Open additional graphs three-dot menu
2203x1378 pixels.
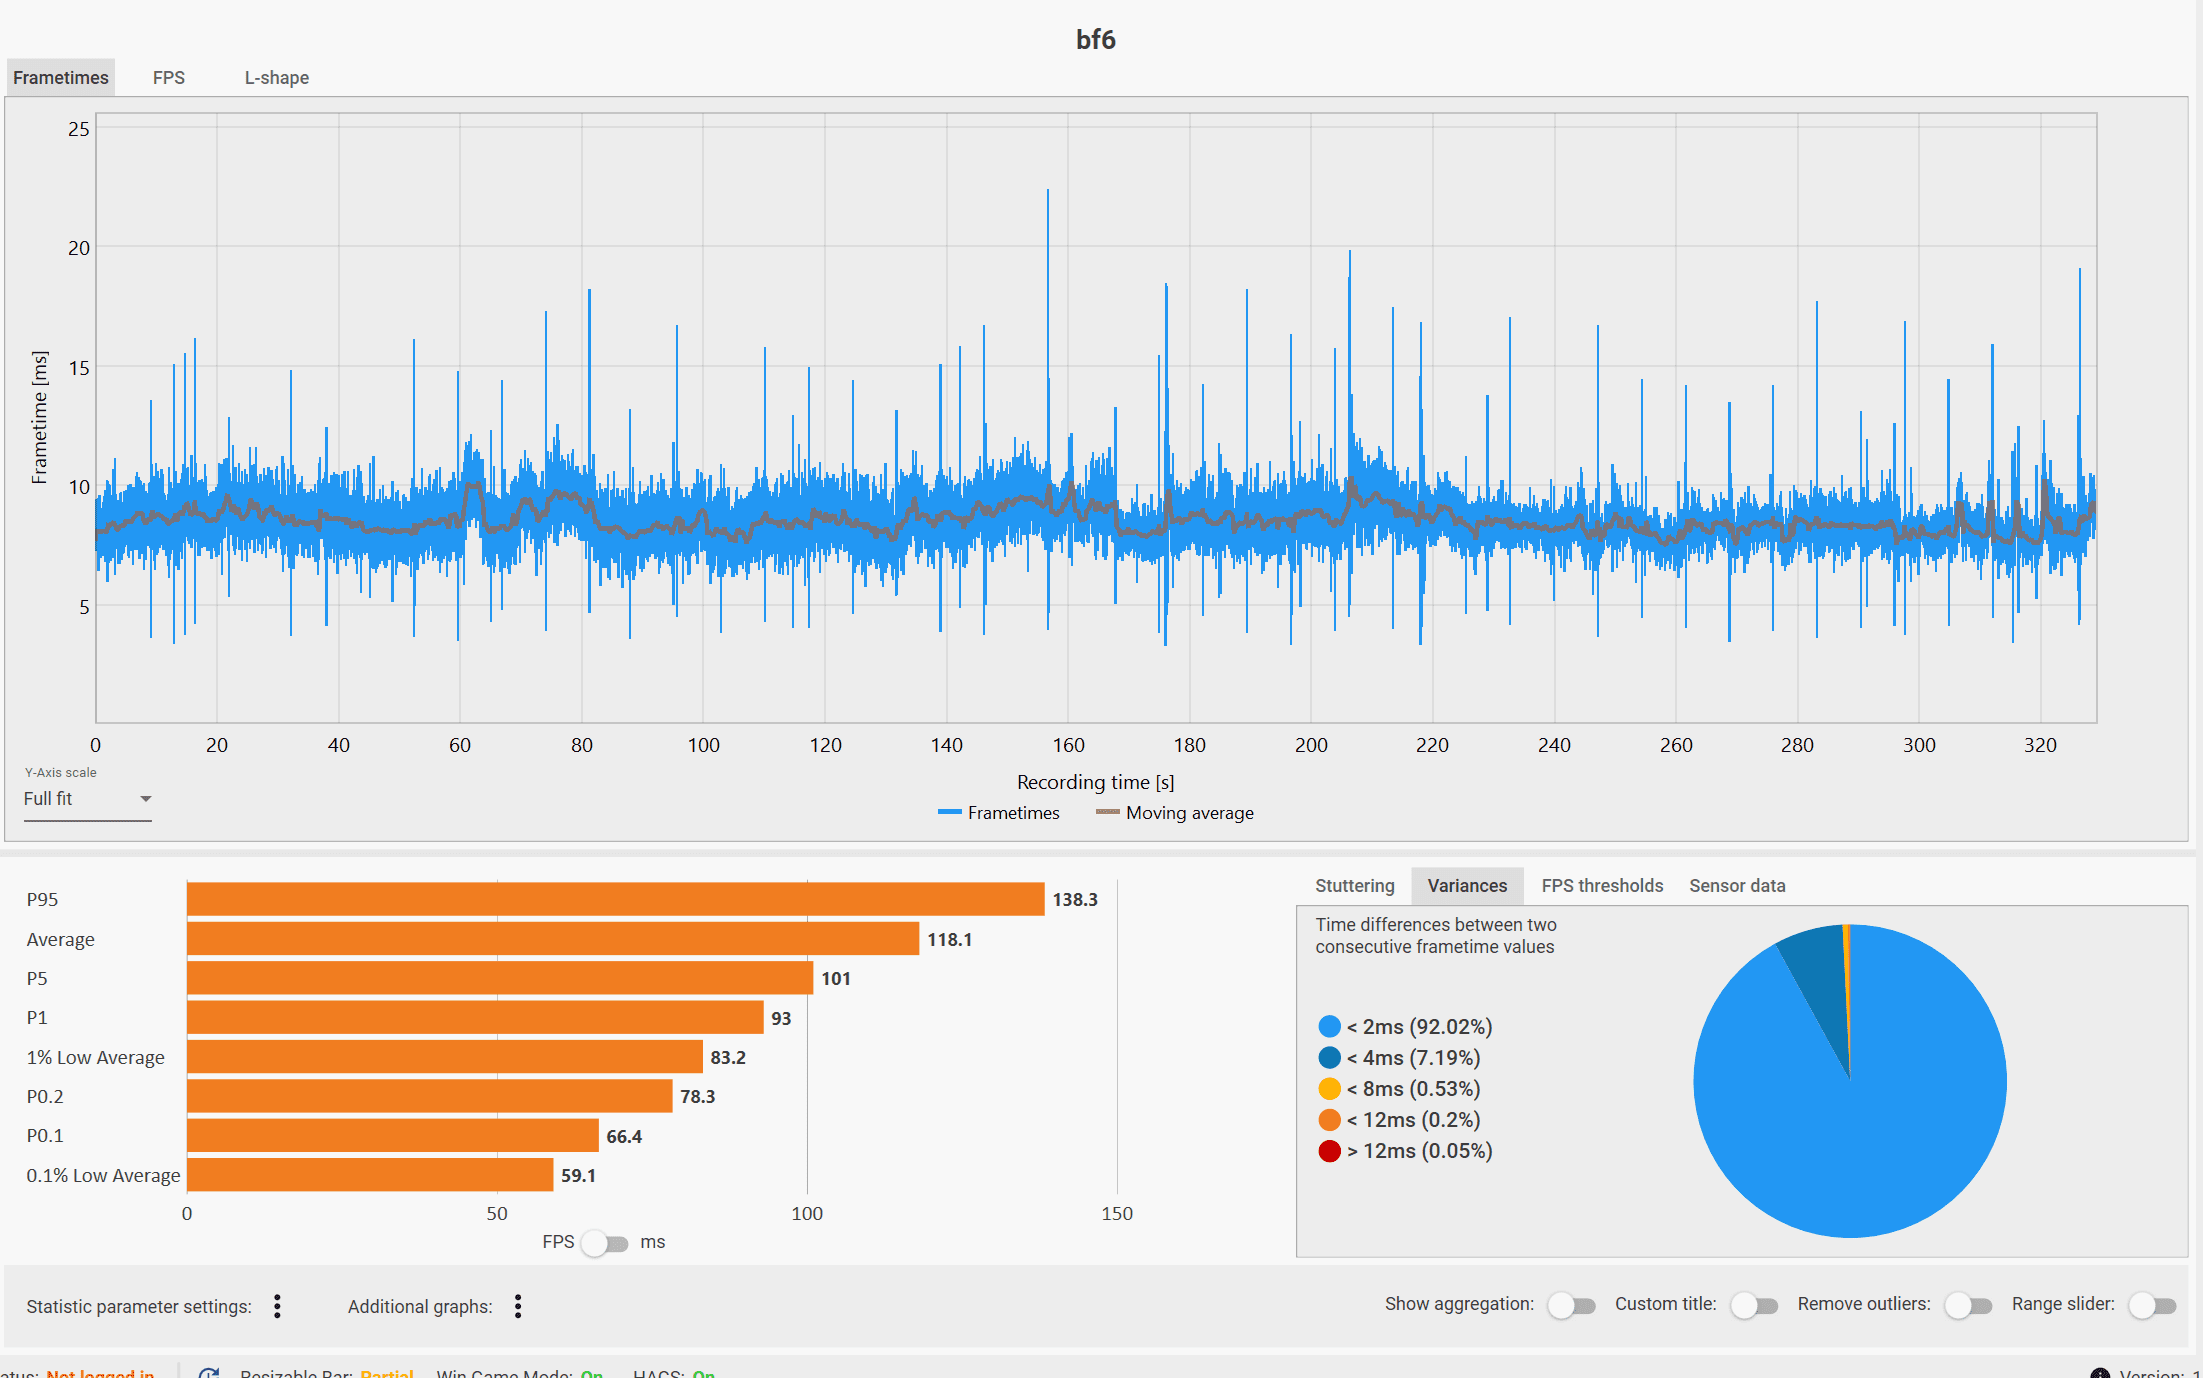click(517, 1306)
